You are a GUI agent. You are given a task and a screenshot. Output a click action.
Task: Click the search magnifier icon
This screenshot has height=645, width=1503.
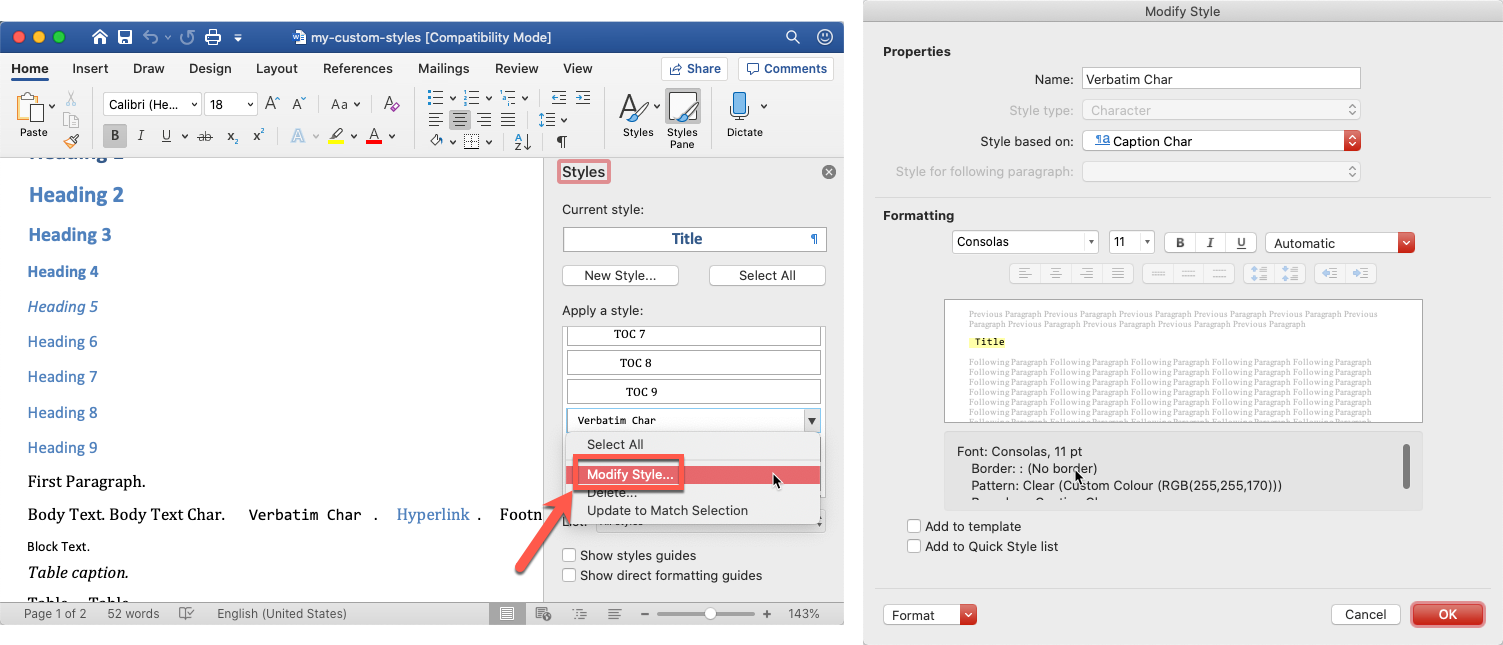[x=792, y=37]
